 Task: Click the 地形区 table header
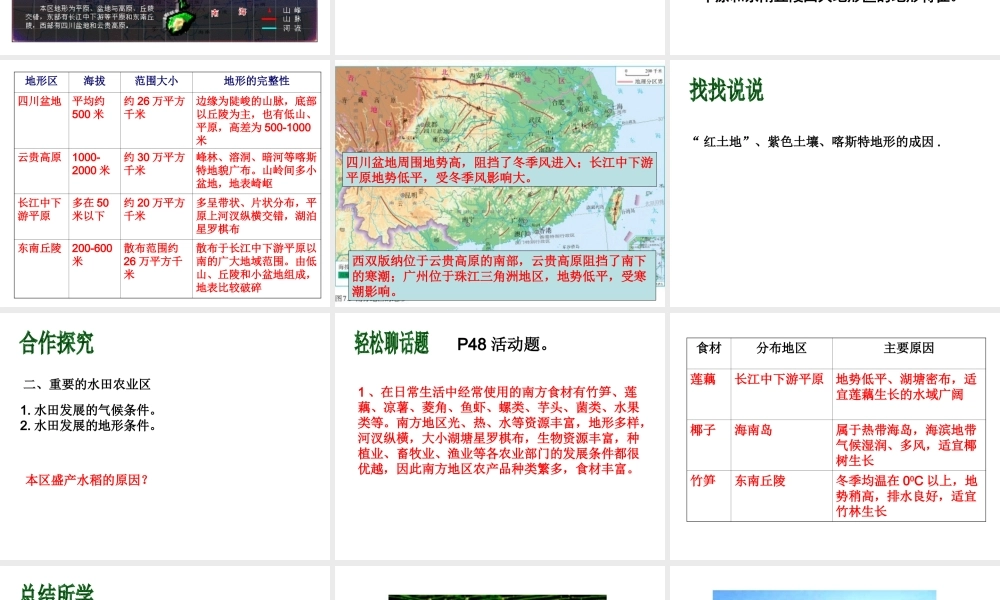pos(41,81)
